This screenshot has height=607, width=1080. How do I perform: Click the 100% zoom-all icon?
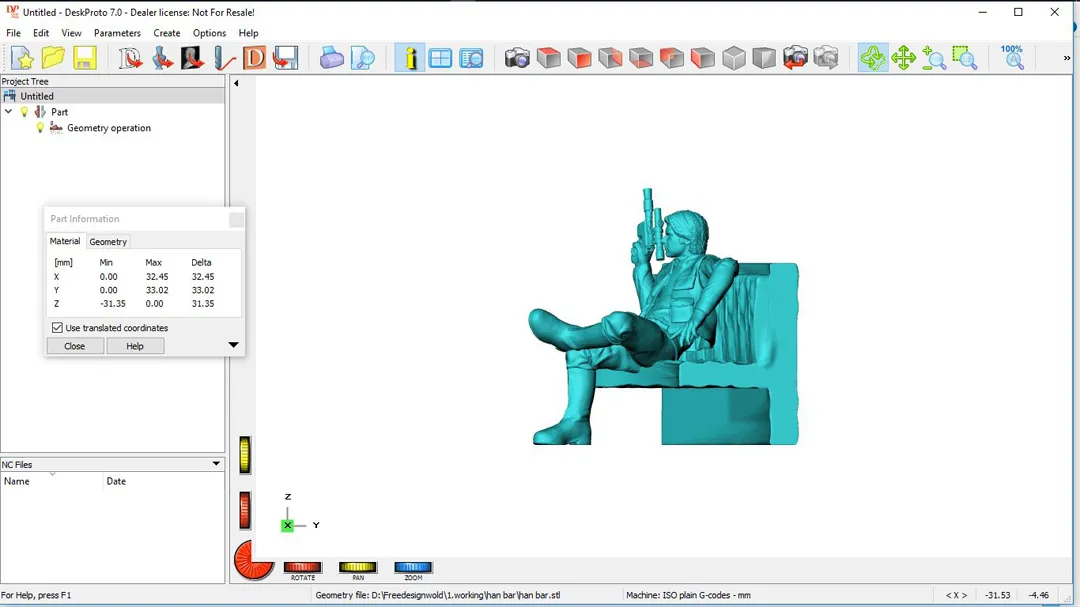click(1012, 58)
